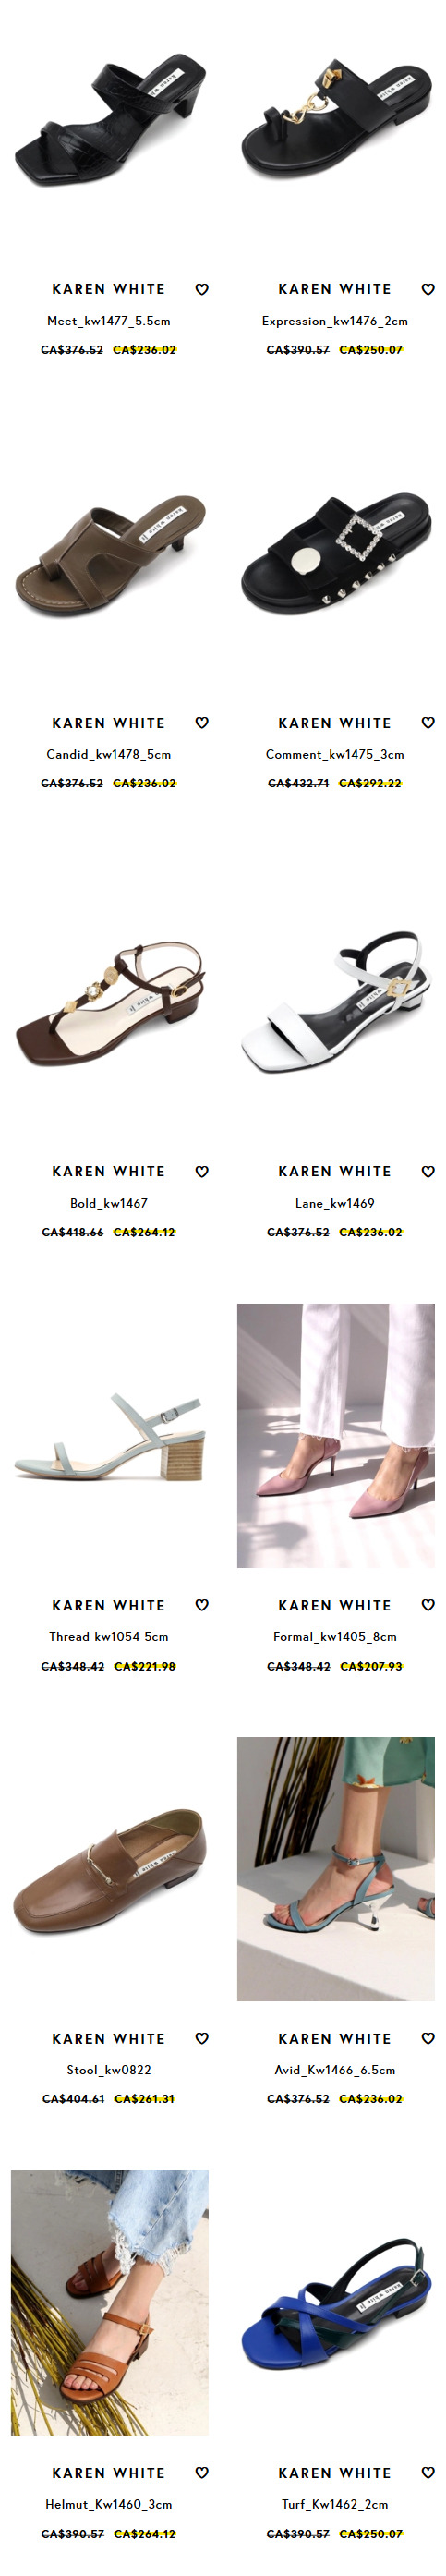Open brown loafer Stool product image

coord(109,1869)
